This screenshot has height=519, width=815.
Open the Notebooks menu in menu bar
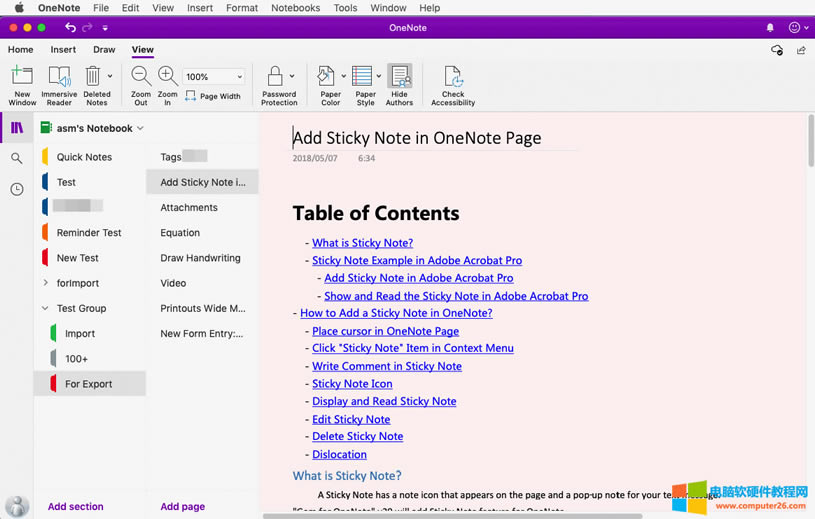point(295,8)
